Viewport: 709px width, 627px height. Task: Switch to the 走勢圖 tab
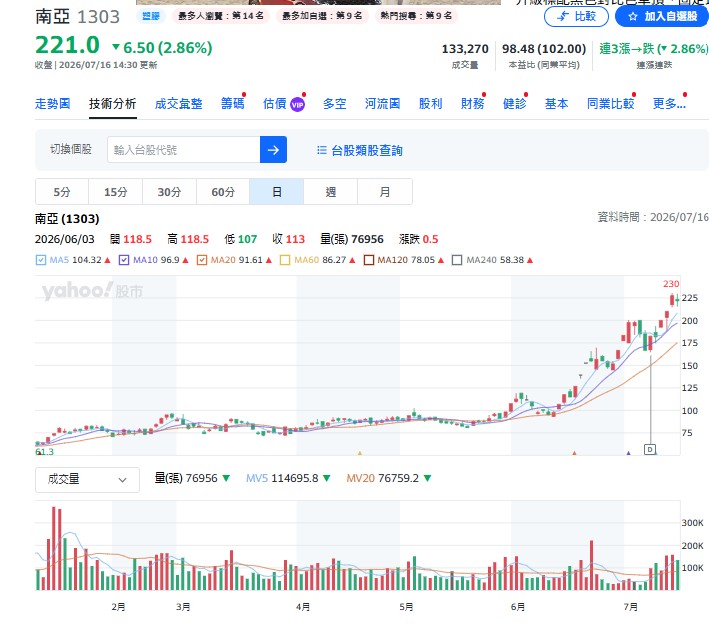52,104
